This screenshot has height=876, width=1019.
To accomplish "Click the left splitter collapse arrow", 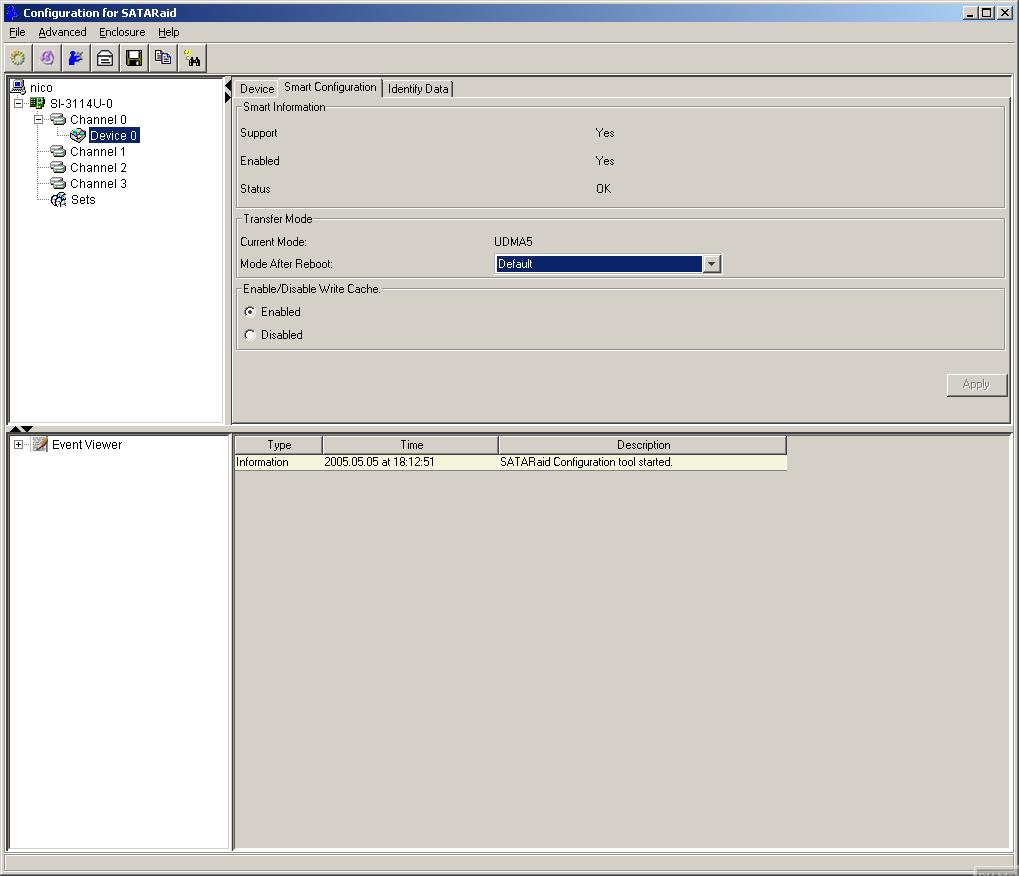I will (x=227, y=86).
